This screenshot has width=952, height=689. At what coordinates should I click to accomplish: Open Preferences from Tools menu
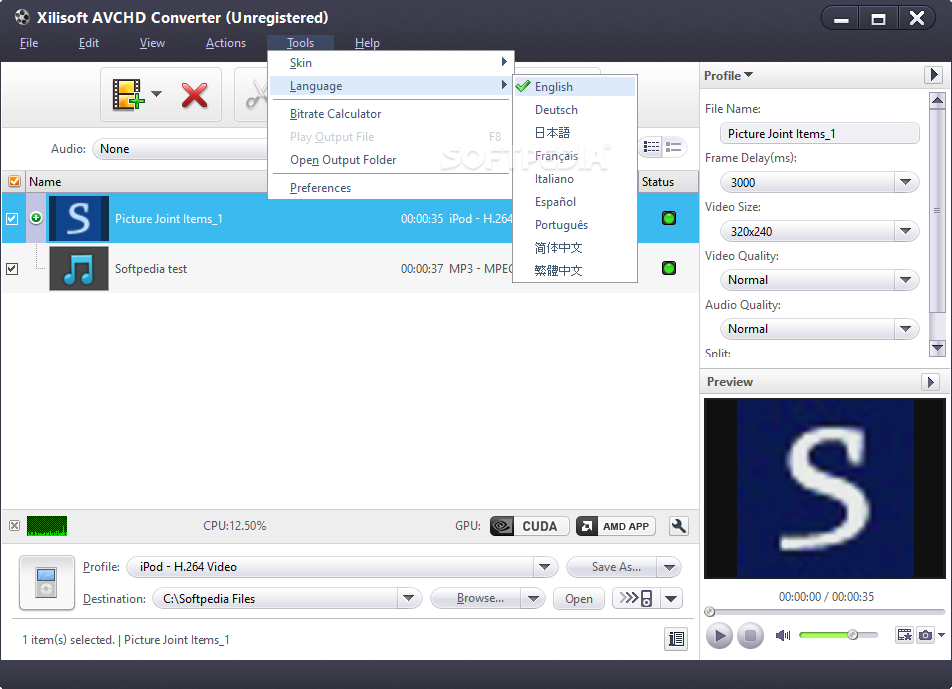[x=390, y=188]
